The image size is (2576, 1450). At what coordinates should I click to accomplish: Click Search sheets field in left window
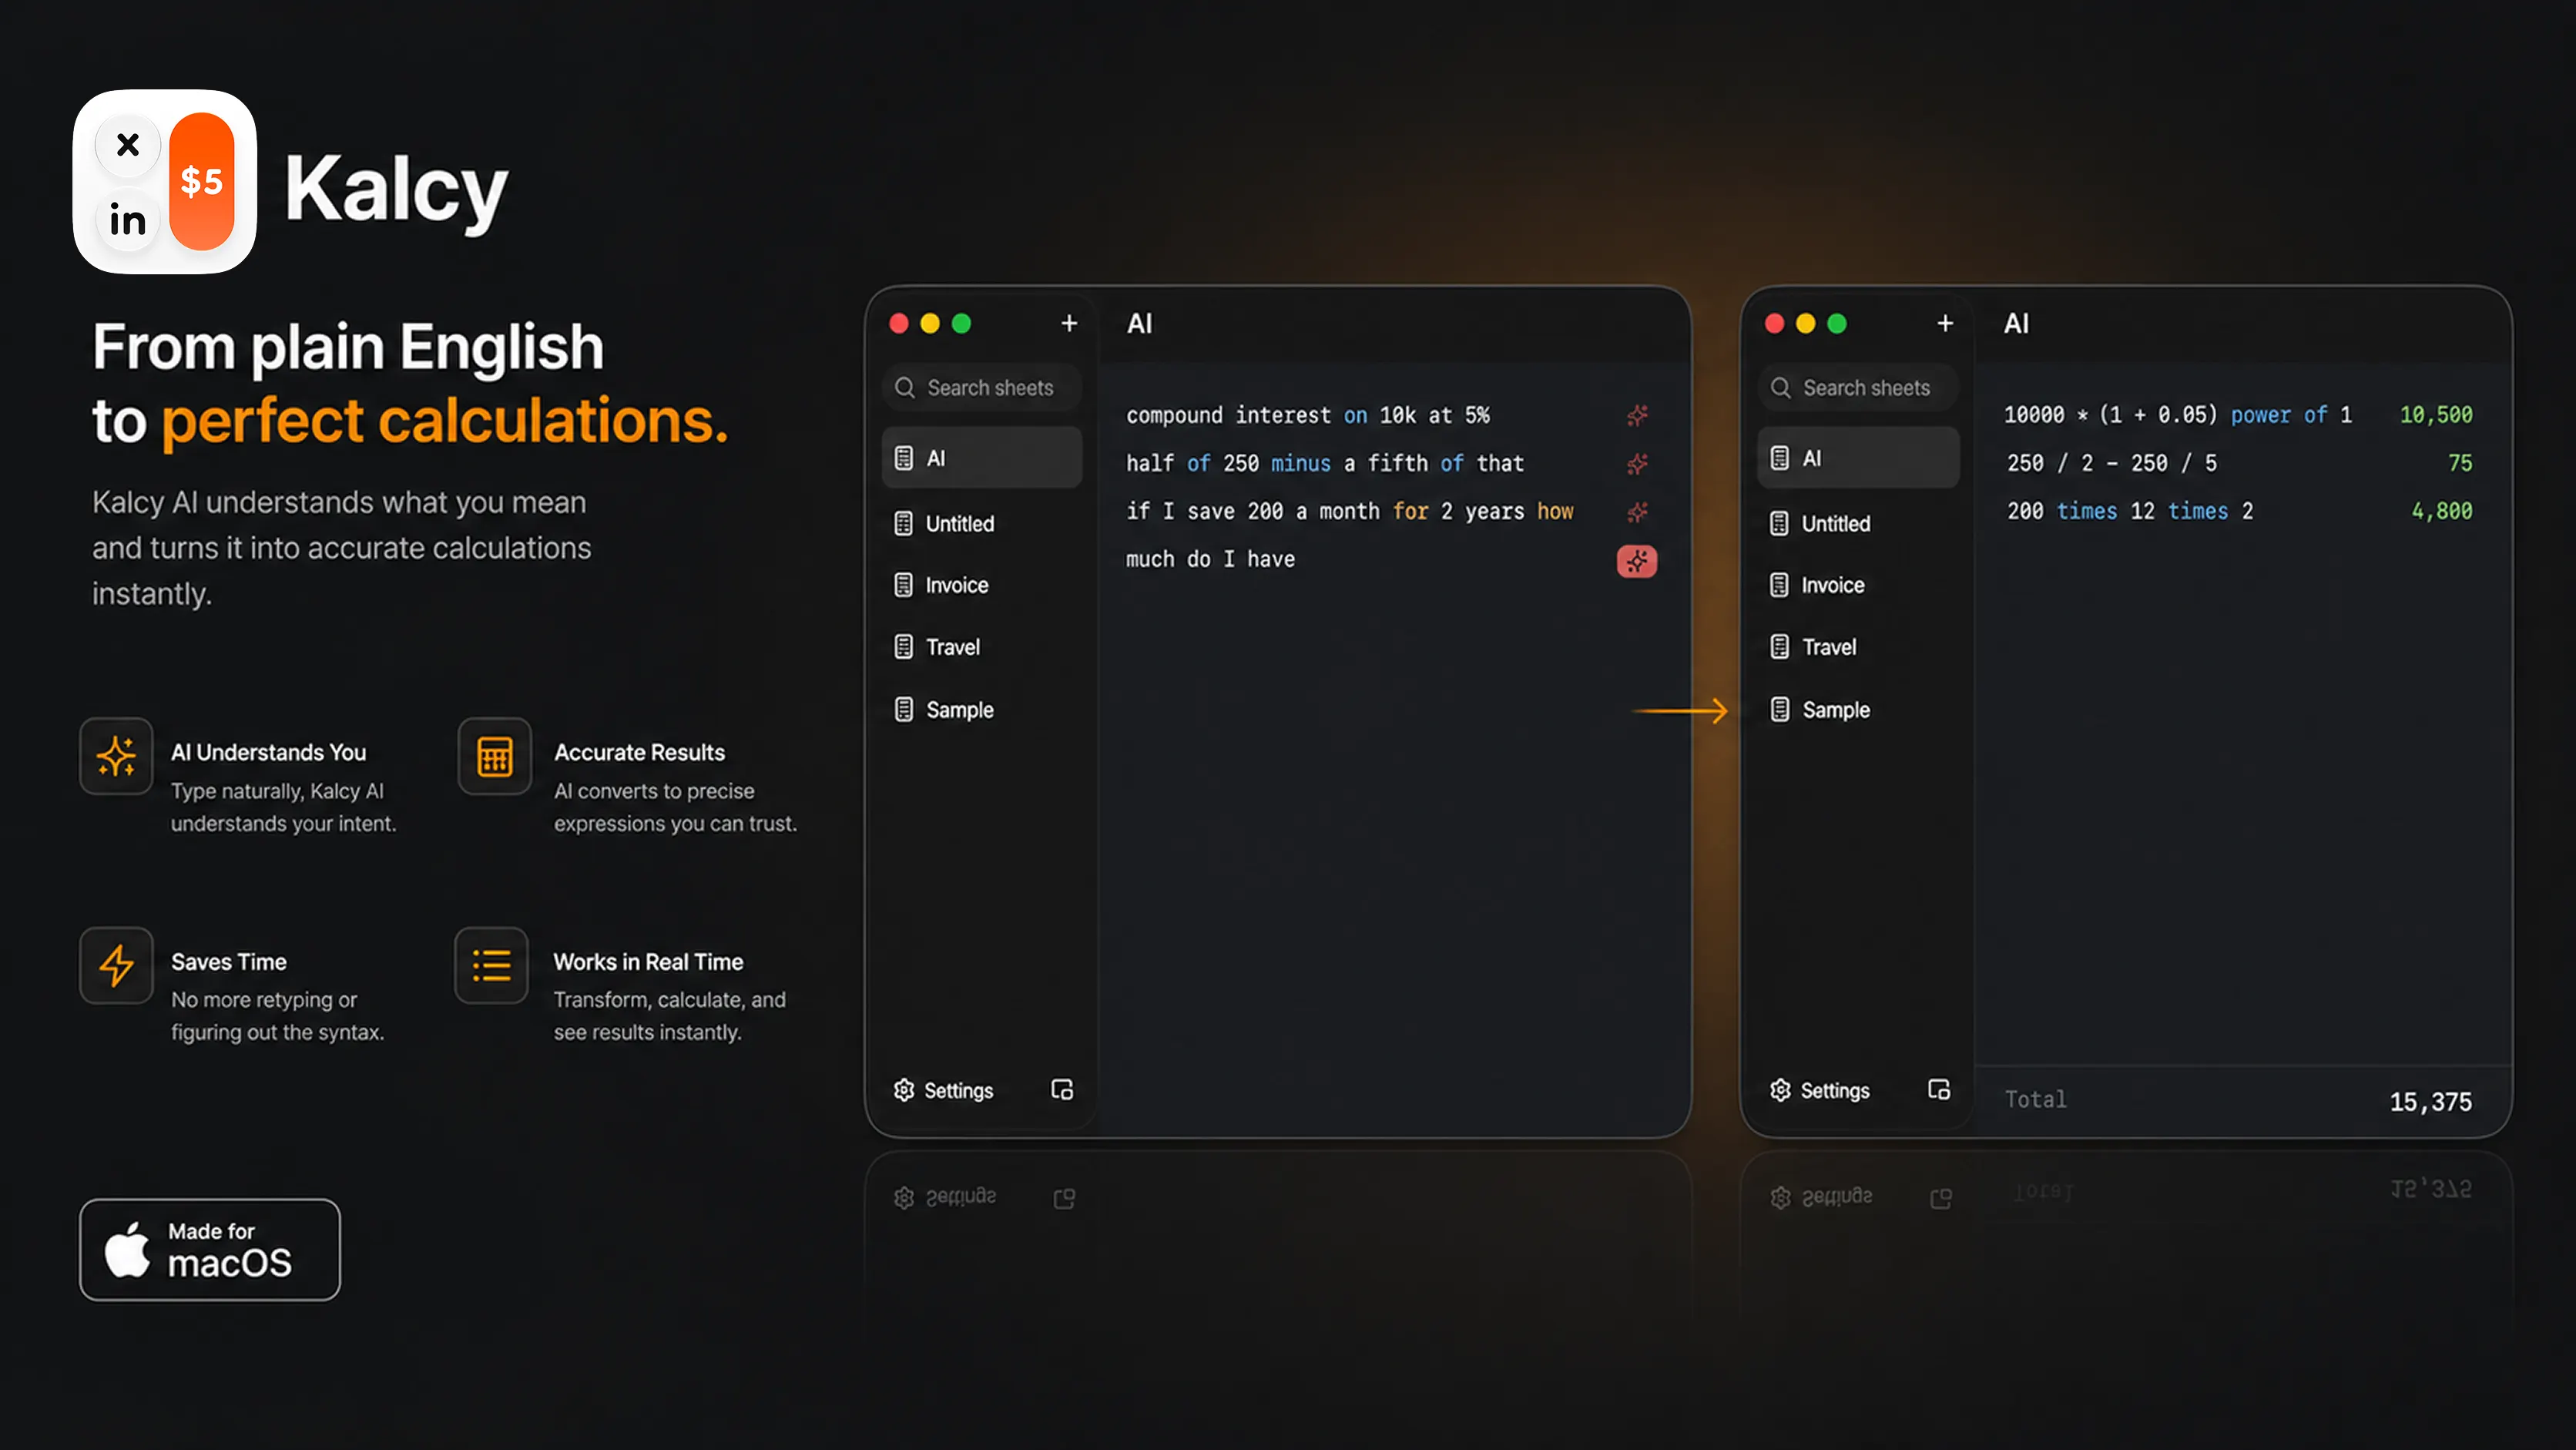pos(981,388)
